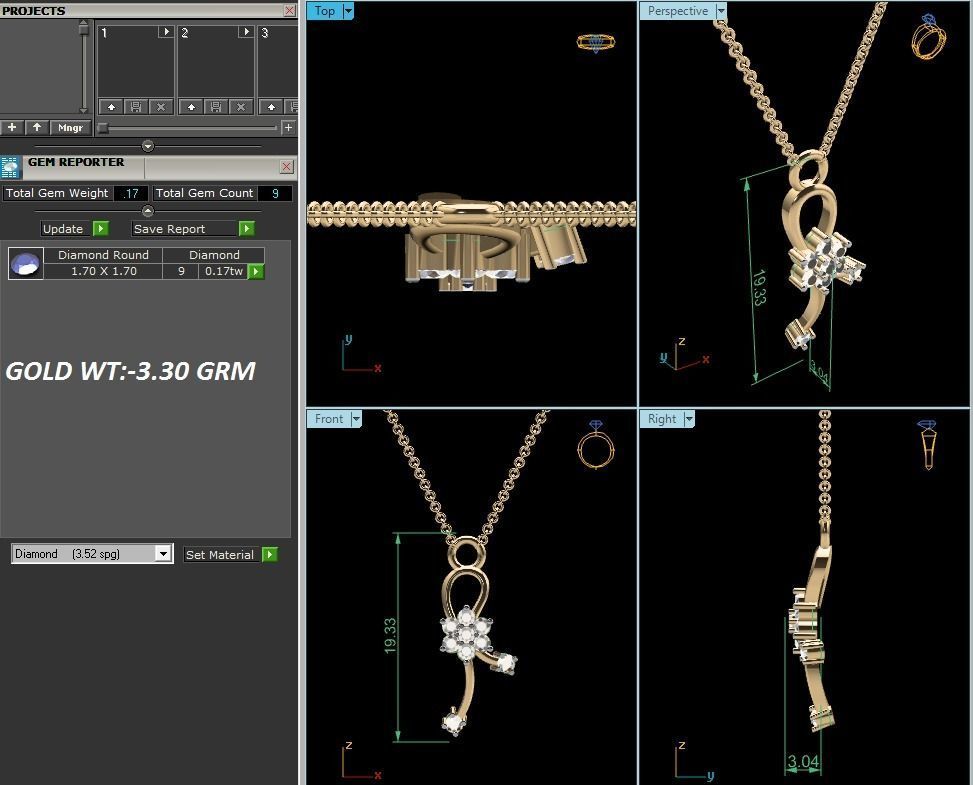
Task: Open the arrow menu of project slot 2
Action: [x=246, y=32]
